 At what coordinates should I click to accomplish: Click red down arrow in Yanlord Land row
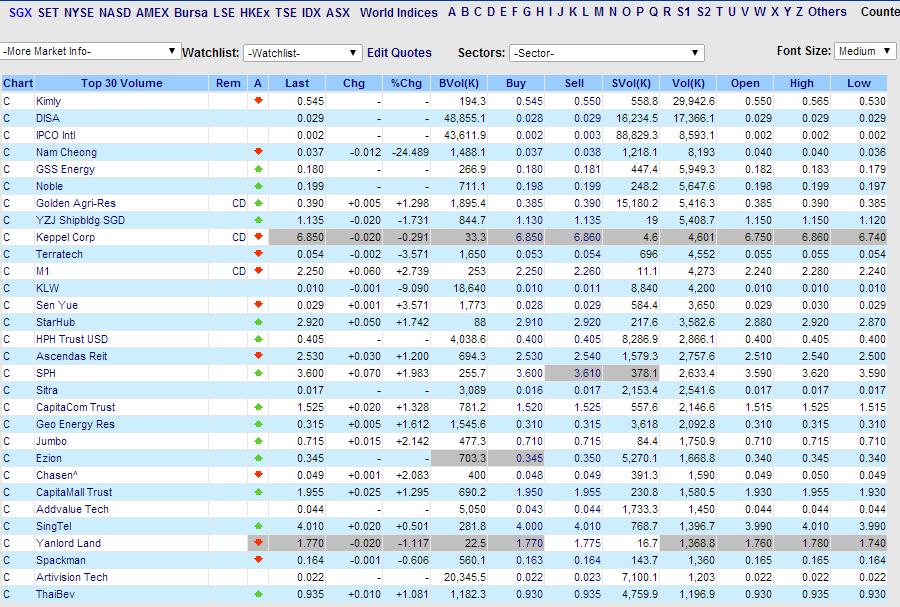tap(258, 542)
